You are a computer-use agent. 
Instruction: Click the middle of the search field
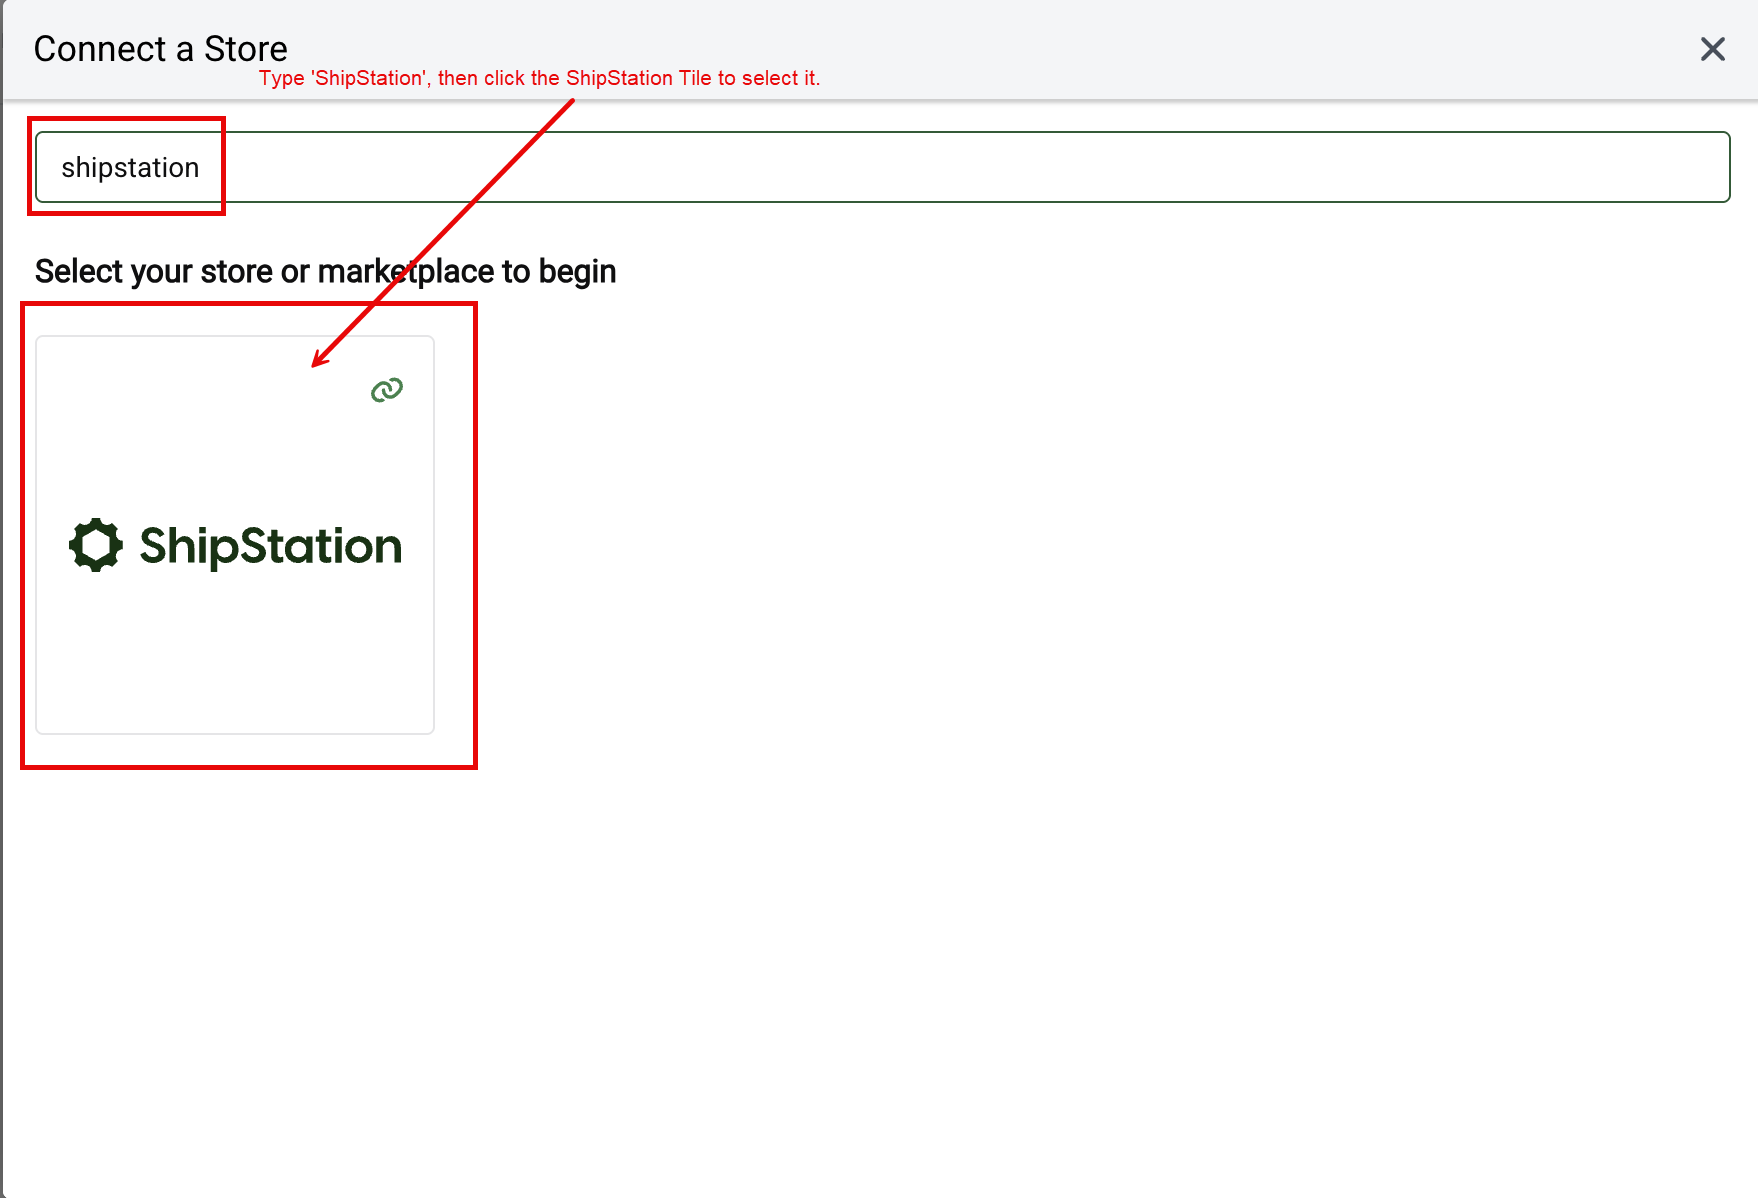[x=882, y=167]
